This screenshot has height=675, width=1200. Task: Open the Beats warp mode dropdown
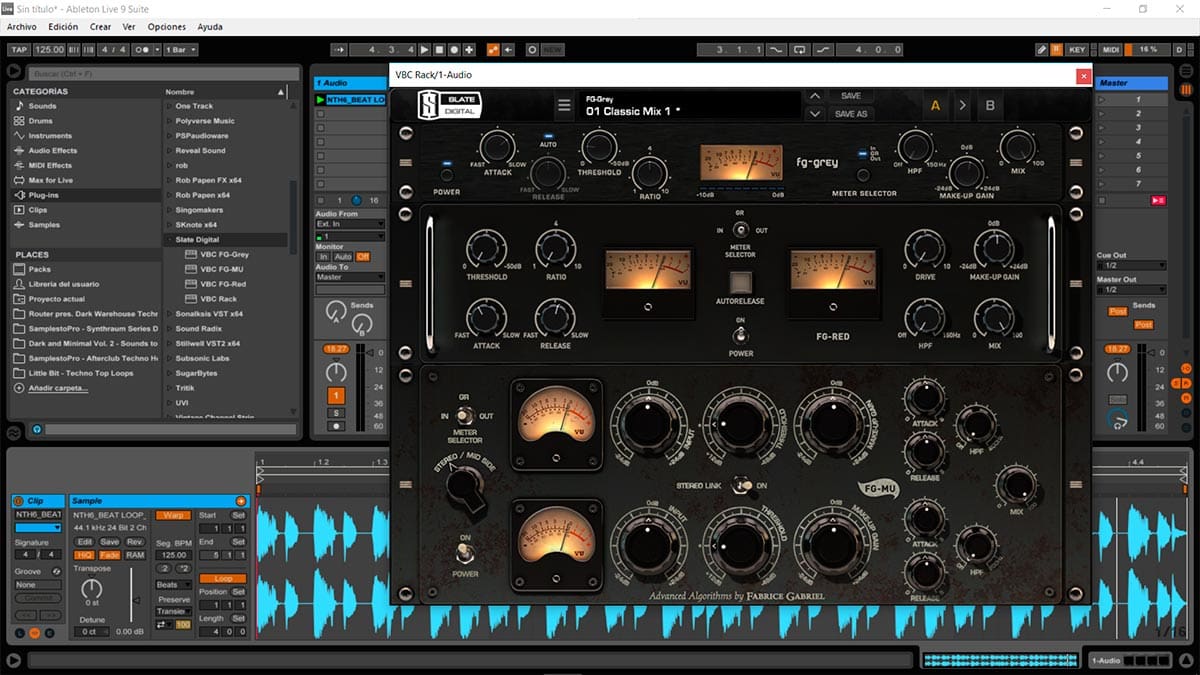coord(172,585)
